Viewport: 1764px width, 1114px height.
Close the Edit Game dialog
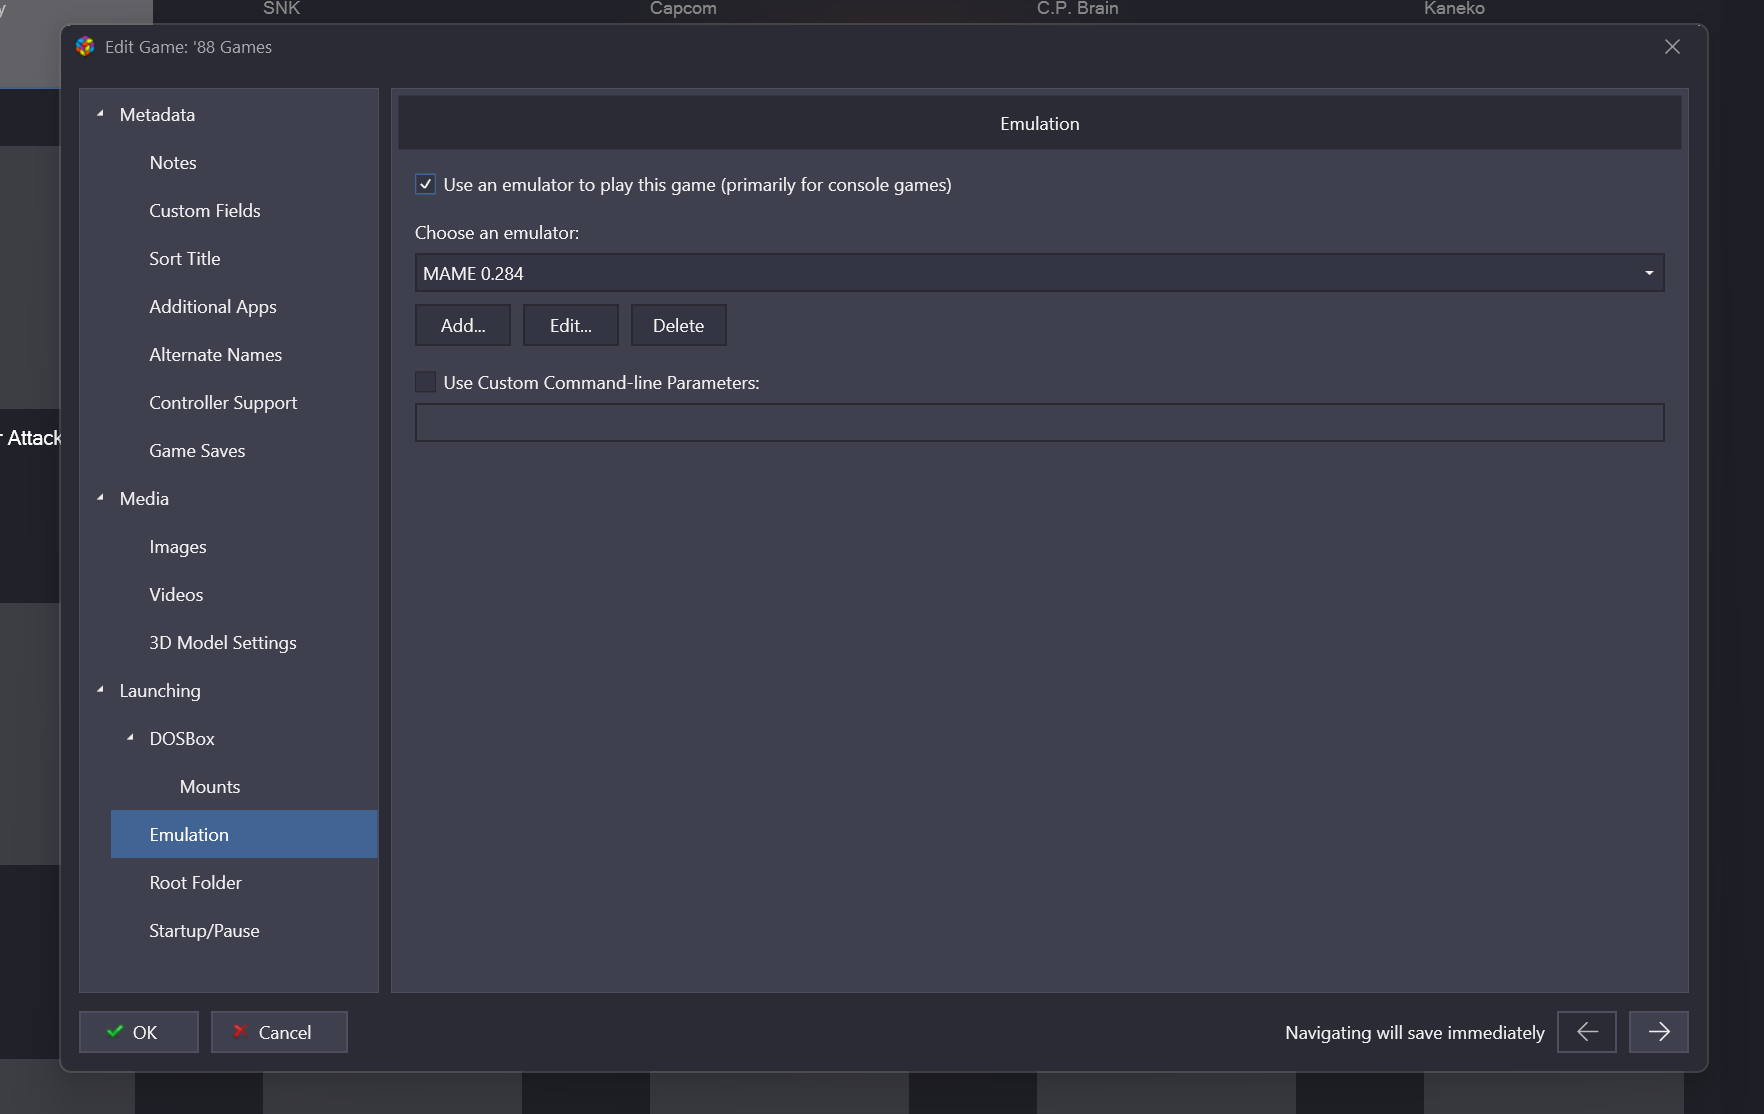(1672, 47)
